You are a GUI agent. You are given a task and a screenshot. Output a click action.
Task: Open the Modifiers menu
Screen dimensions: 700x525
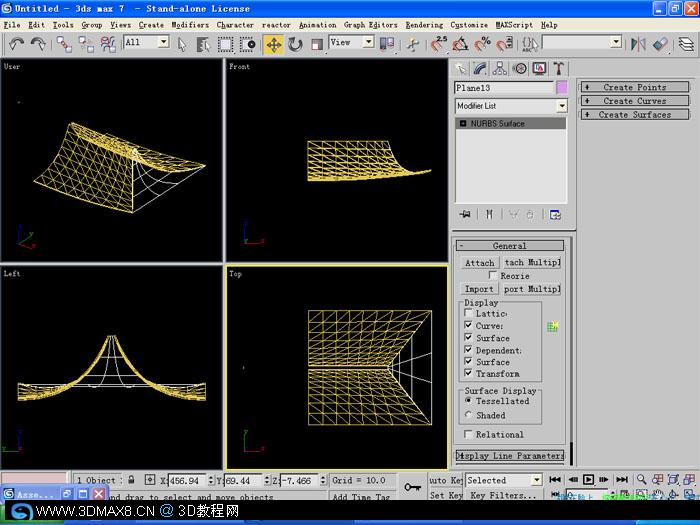coord(190,25)
